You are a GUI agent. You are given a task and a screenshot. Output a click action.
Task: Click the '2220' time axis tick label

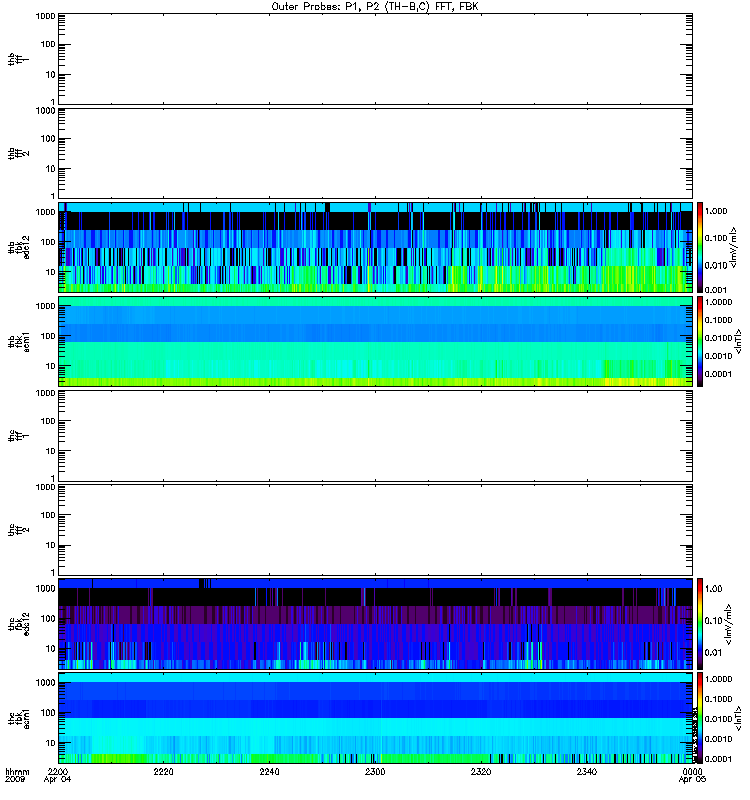point(163,771)
